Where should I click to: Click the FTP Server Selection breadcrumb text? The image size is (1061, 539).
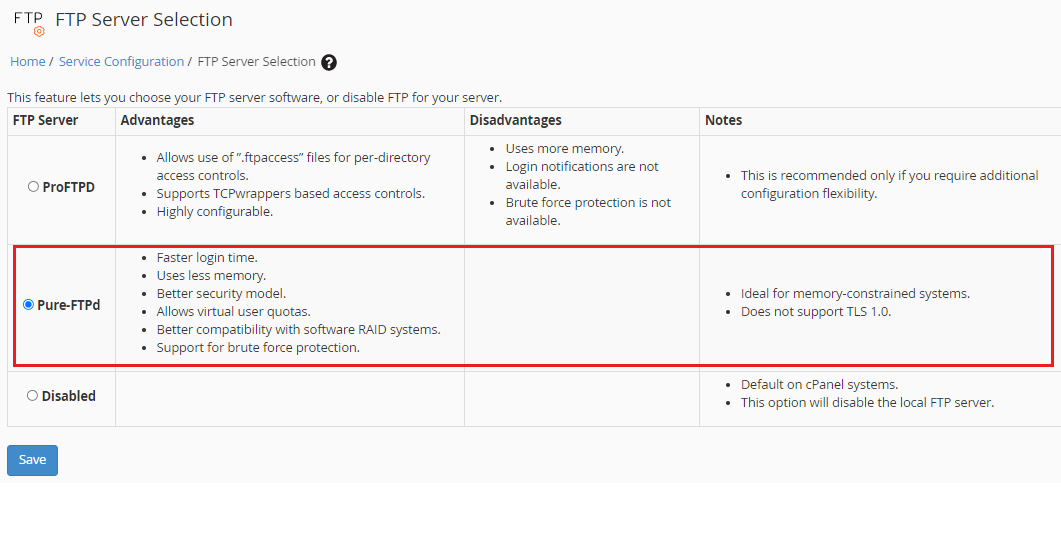pos(256,62)
